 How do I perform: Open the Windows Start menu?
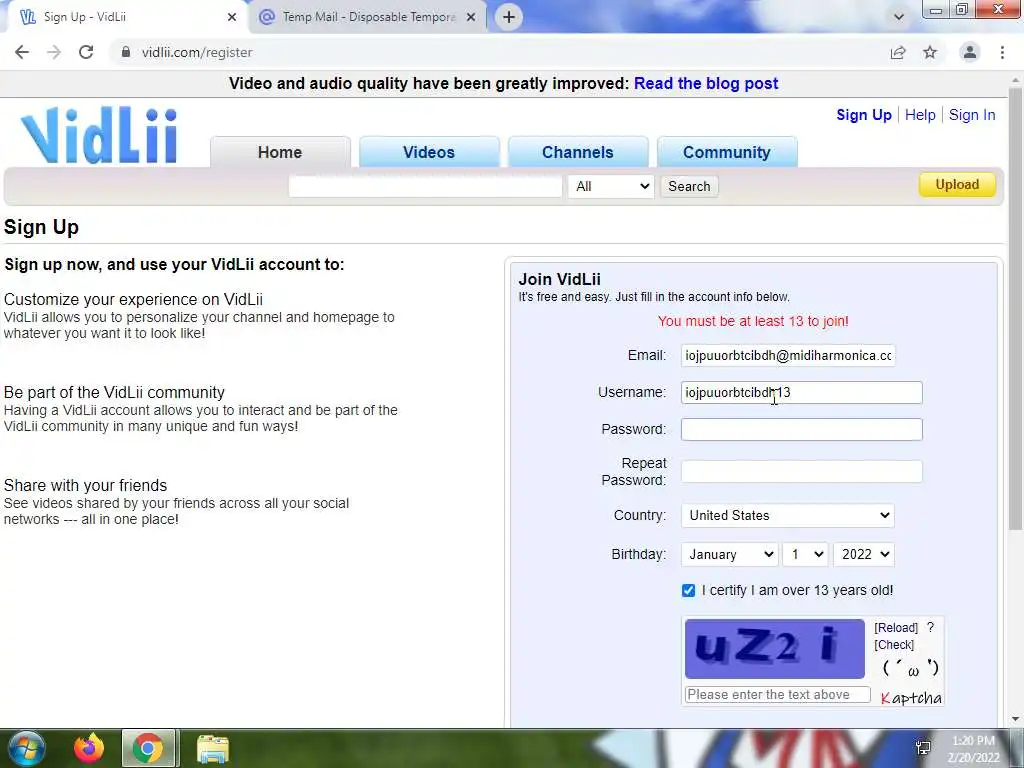pyautogui.click(x=26, y=748)
